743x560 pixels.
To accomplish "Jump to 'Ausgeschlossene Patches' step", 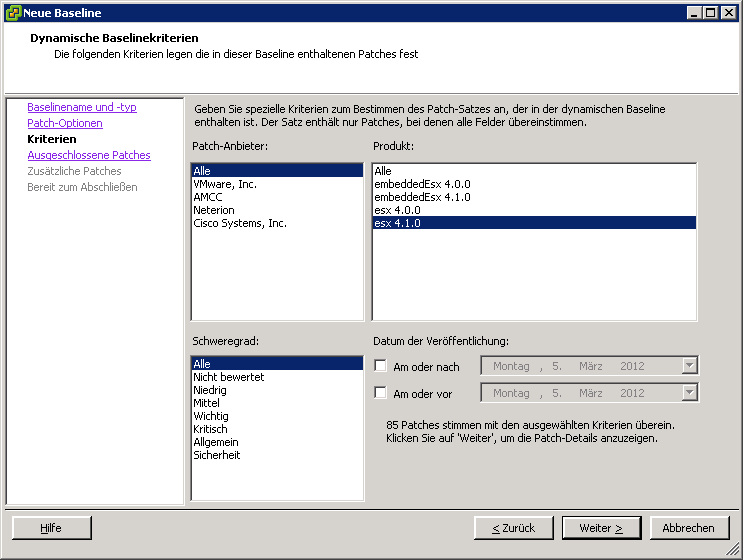I will [89, 155].
